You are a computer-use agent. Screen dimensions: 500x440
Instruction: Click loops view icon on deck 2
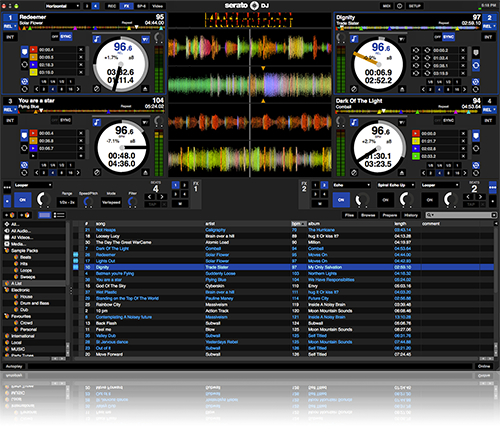[x=476, y=65]
